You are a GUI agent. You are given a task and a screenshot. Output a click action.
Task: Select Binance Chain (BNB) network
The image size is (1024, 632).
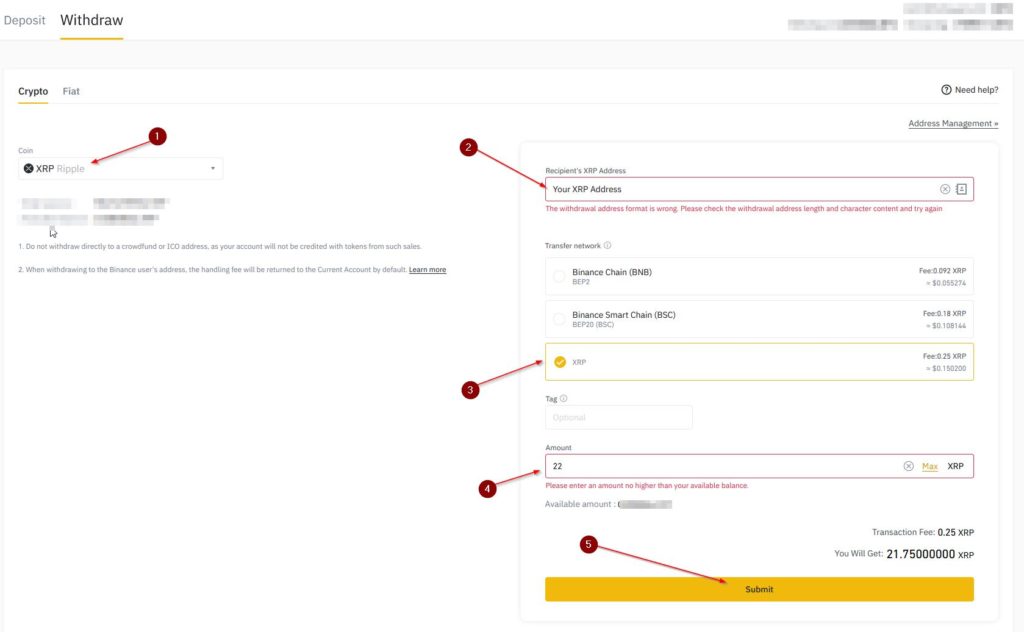coord(759,276)
